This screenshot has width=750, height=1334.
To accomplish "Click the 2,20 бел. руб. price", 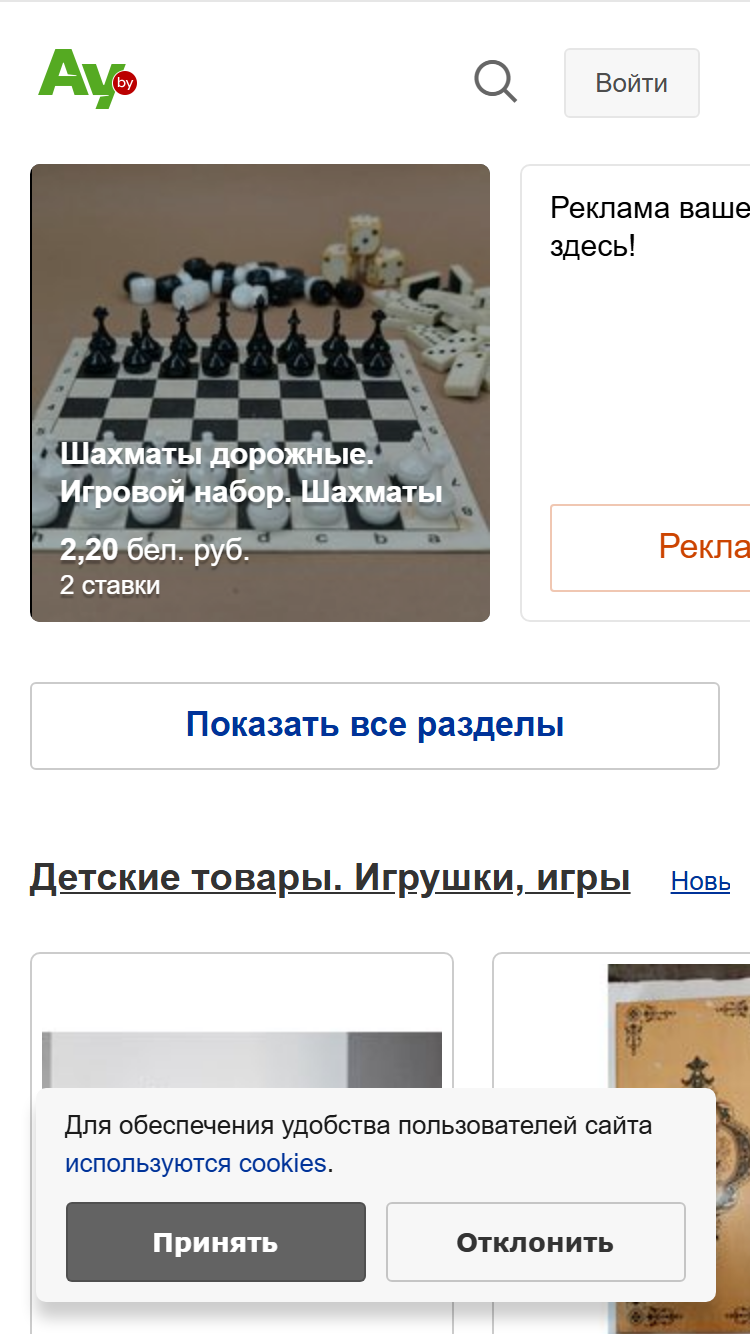I will click(155, 550).
